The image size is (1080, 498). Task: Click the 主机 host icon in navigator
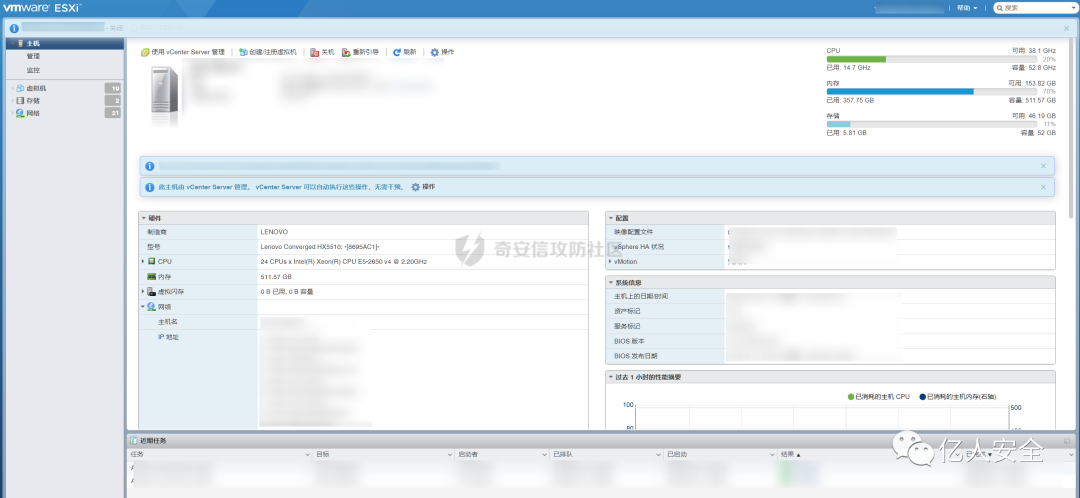[x=20, y=43]
